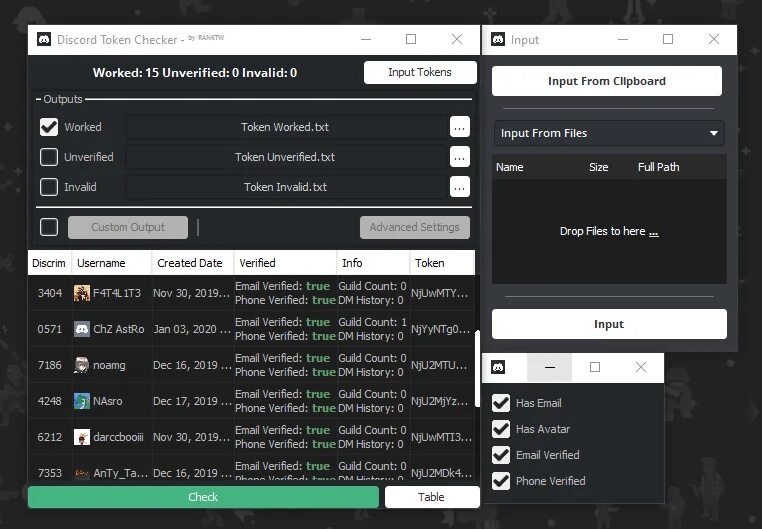Select token cell NjUwMTY...

440,293
